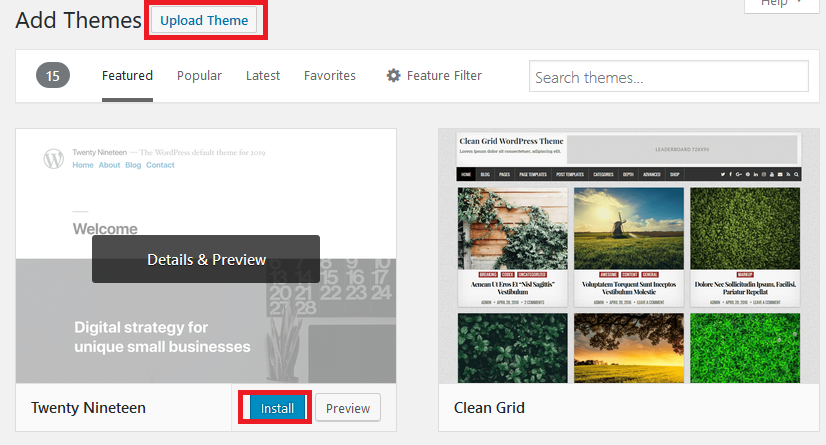Select the Twenty Nineteen theme name

(88, 408)
